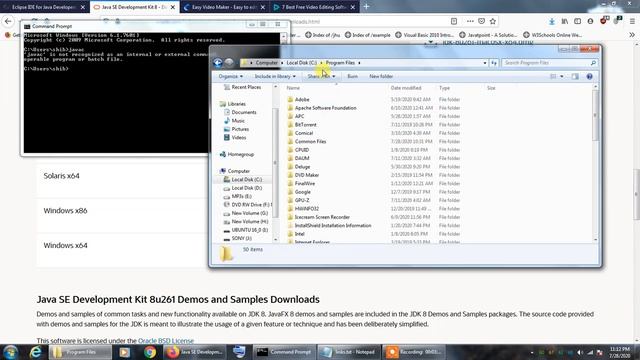Select Homegroup in the navigation pane
This screenshot has width=640, height=360.
click(x=240, y=154)
